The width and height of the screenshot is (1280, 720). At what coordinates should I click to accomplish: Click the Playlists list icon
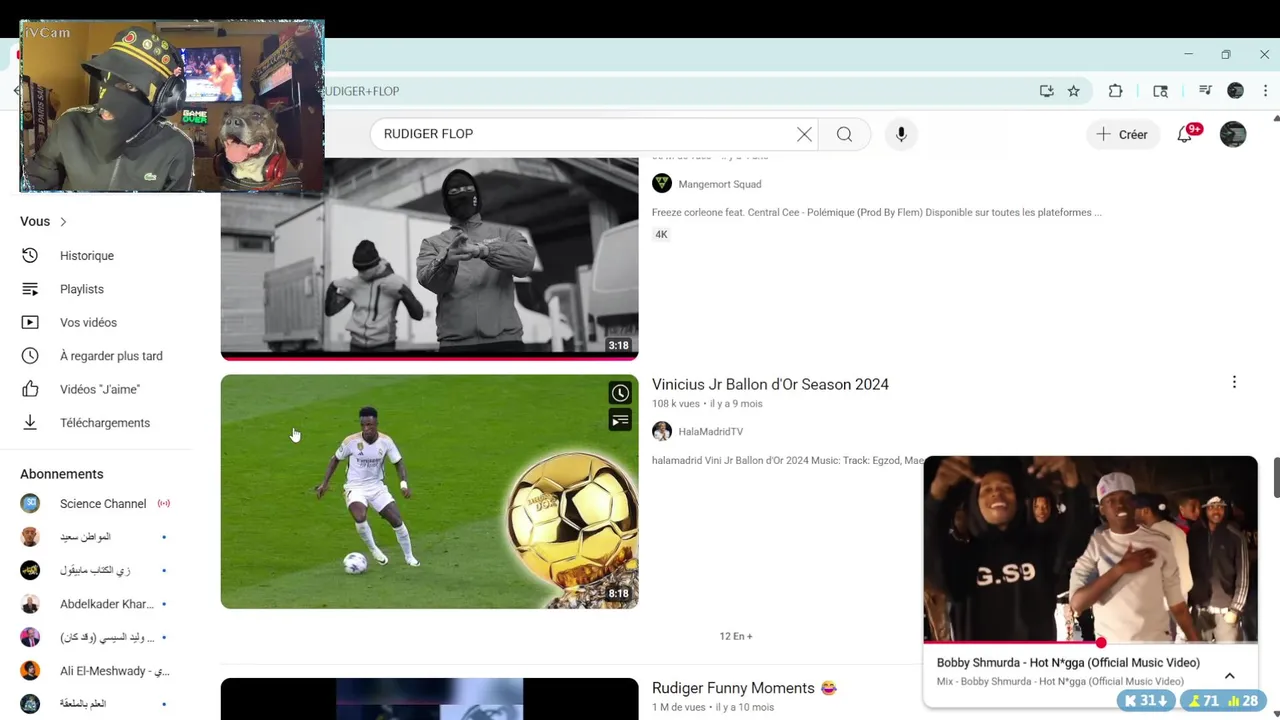30,289
